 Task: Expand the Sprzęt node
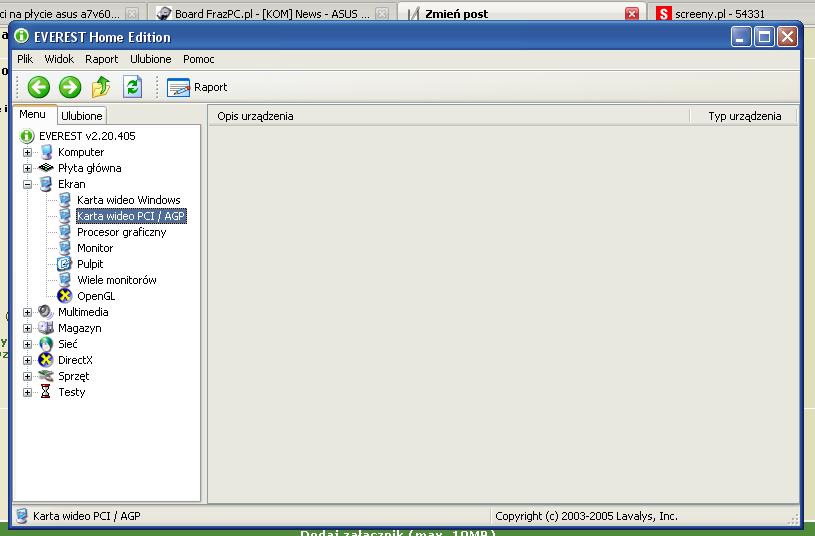[x=28, y=376]
